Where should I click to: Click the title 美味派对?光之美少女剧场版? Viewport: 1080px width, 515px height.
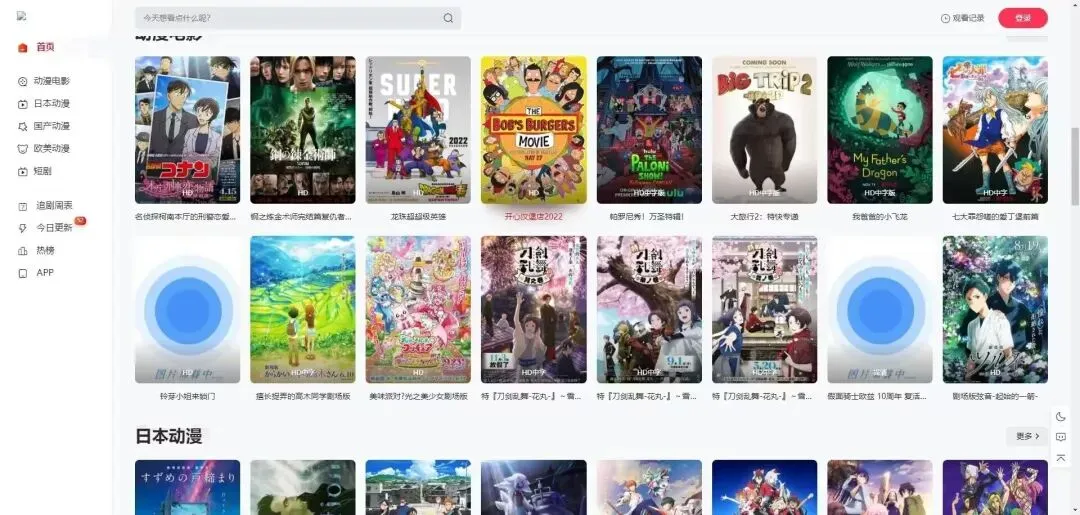point(418,397)
